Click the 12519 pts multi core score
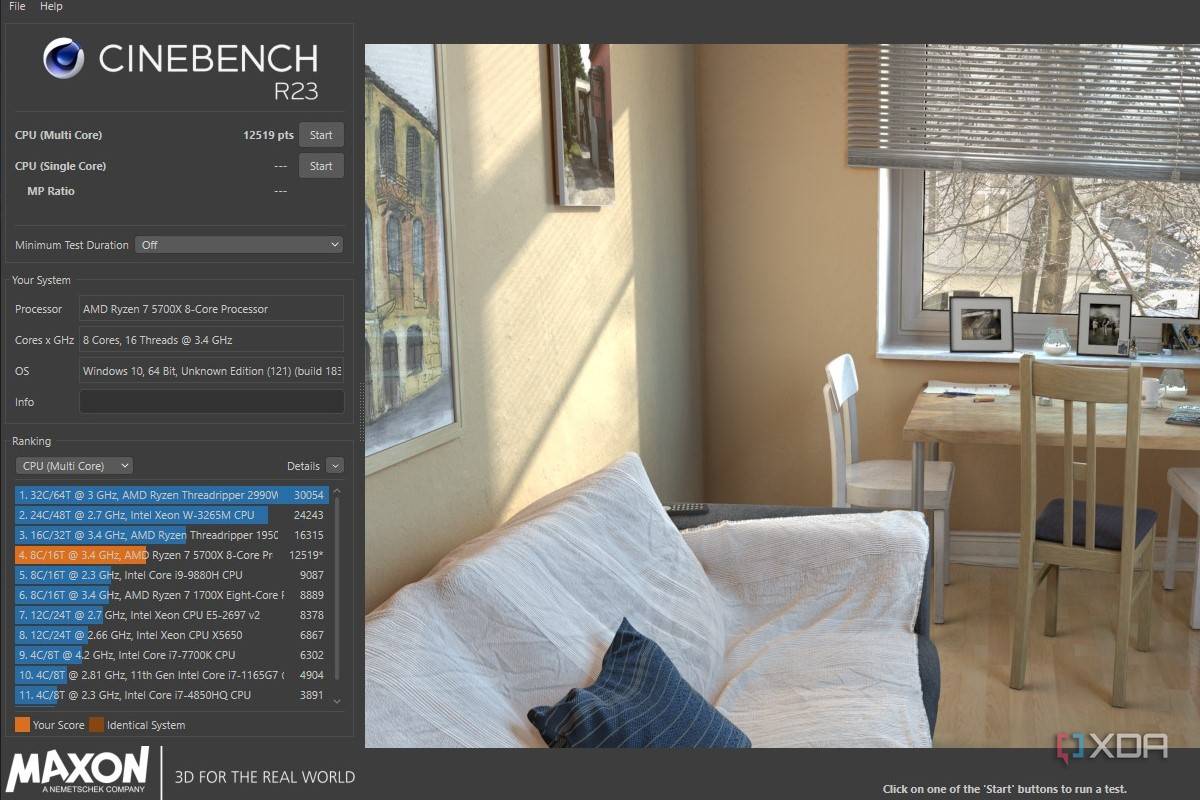 point(268,135)
